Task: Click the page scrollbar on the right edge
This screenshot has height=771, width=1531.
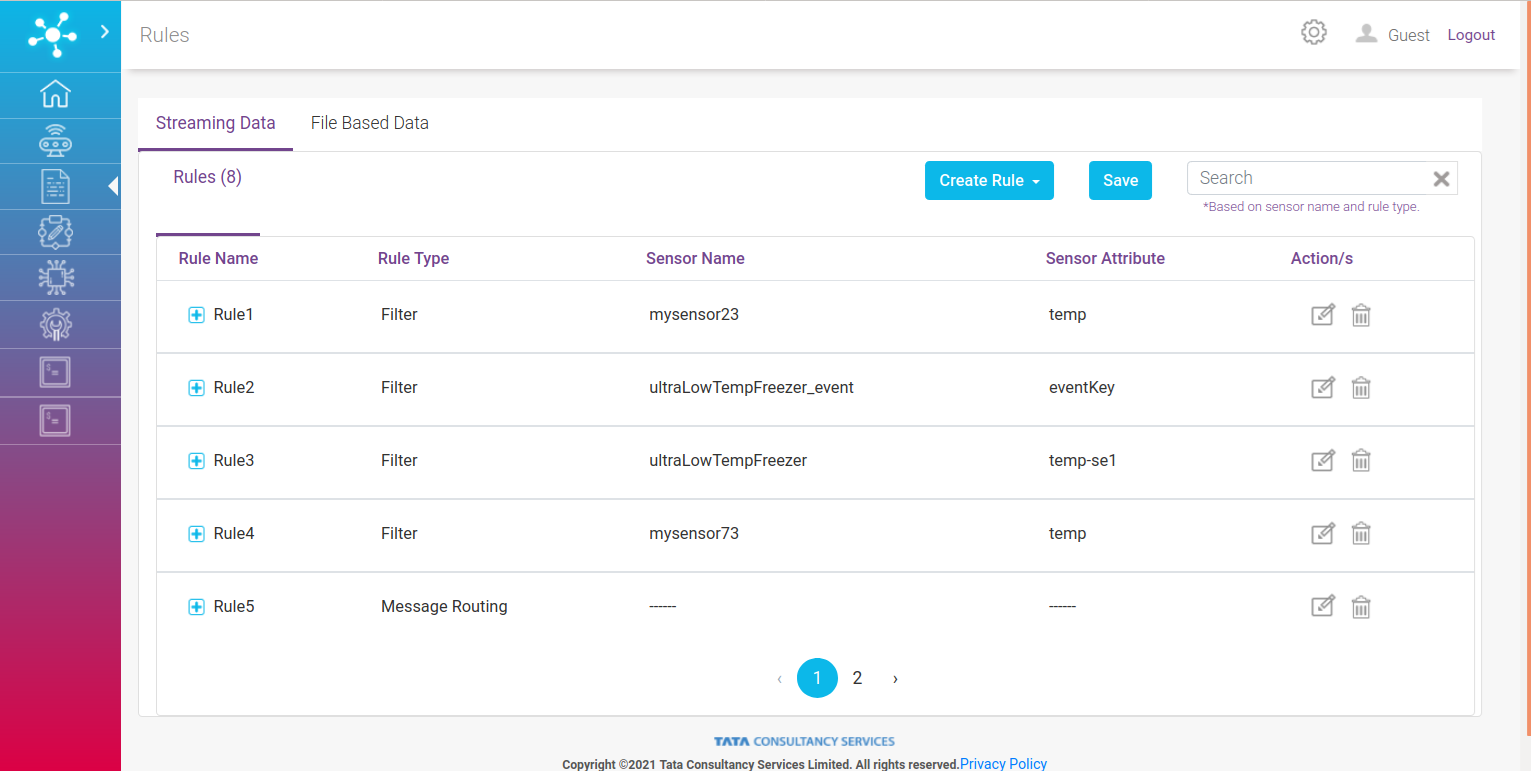Action: pyautogui.click(x=1527, y=370)
